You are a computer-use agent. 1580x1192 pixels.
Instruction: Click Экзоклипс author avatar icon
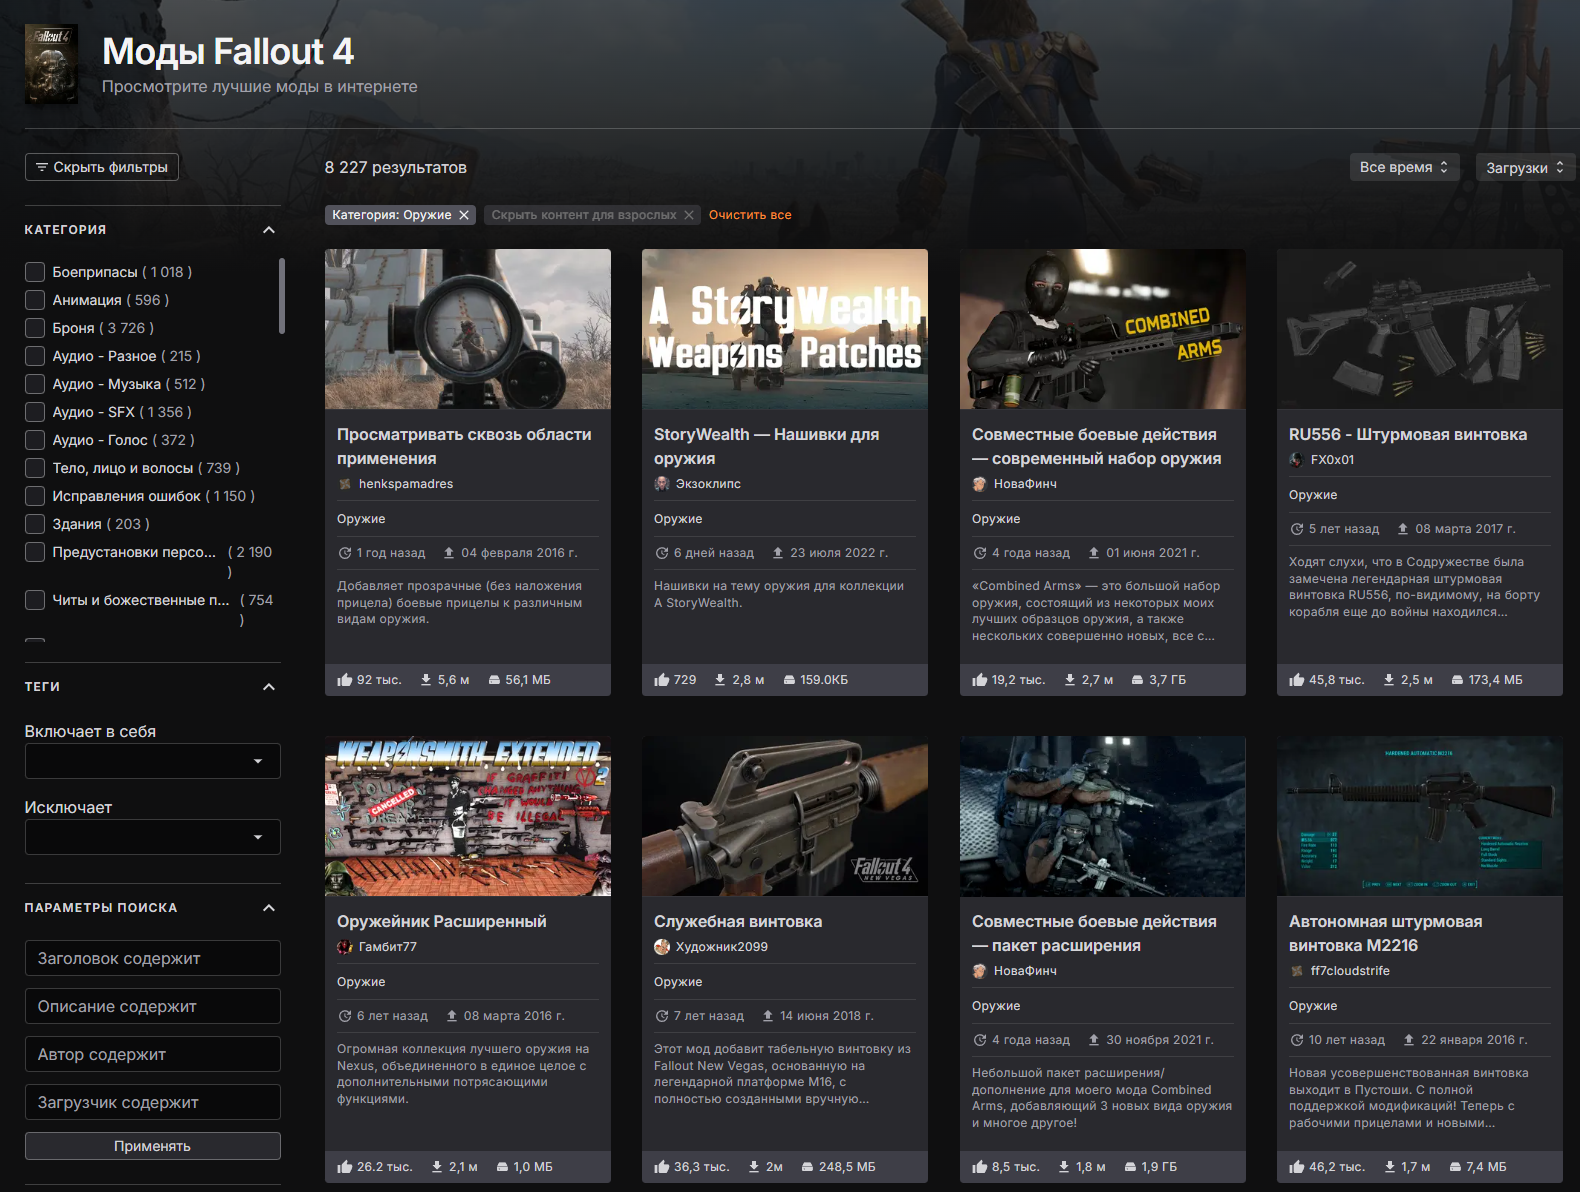(662, 484)
